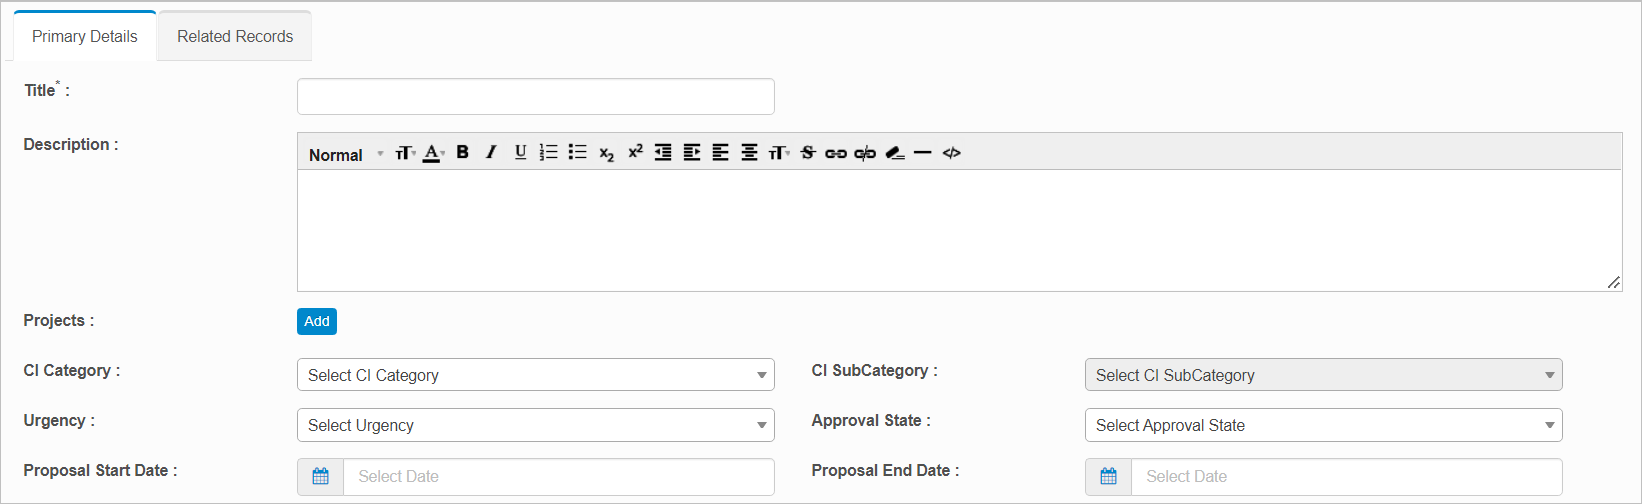This screenshot has height=504, width=1642.
Task: Insert a horizontal rule line
Action: 922,153
